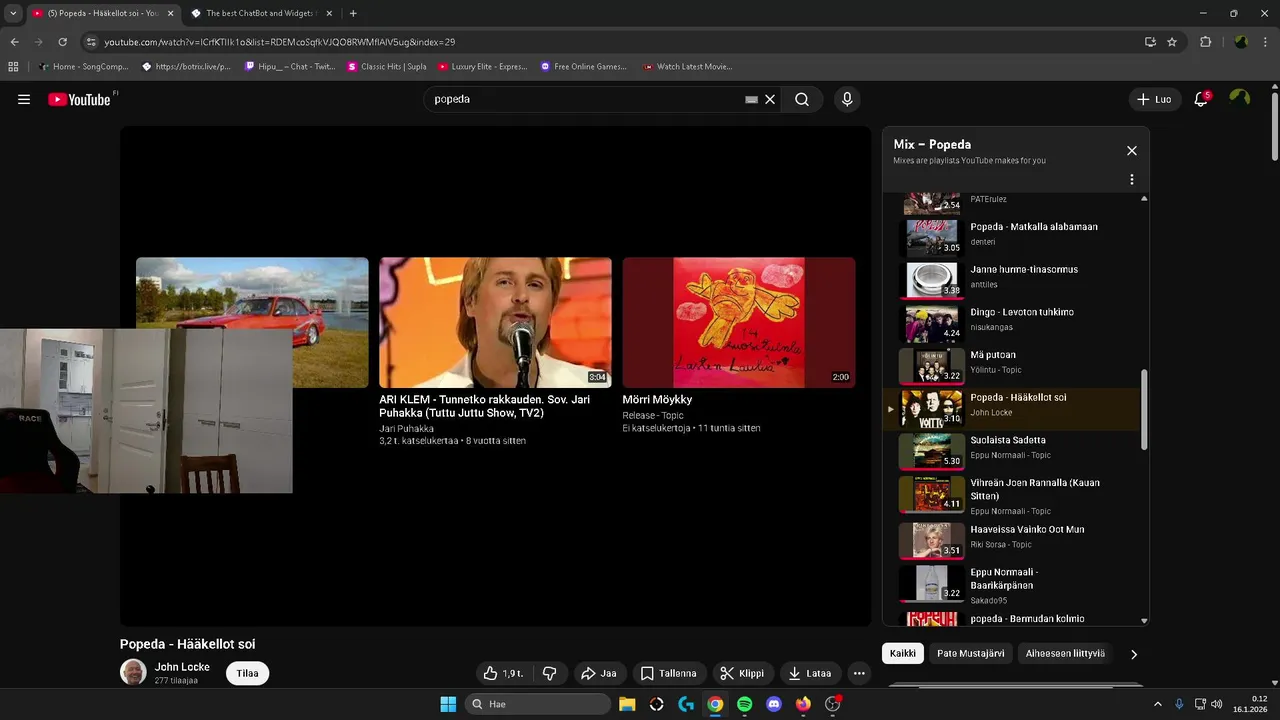The width and height of the screenshot is (1280, 720).
Task: Create a clip with Klippi
Action: coord(742,673)
